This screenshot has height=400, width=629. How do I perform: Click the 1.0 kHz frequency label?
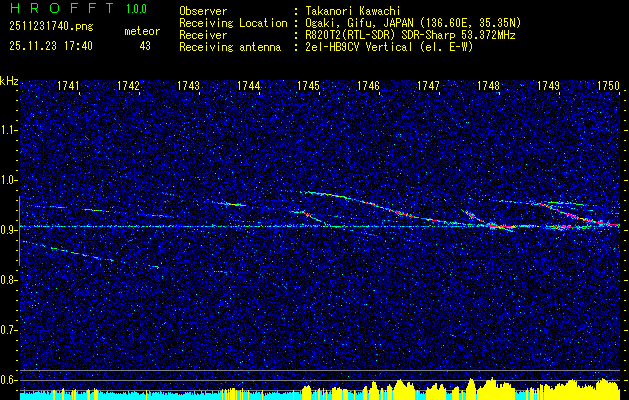pos(8,180)
